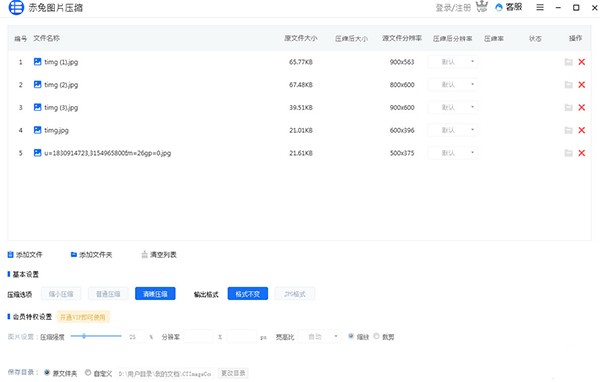Open output folder for timg (1).jpg

[x=569, y=62]
